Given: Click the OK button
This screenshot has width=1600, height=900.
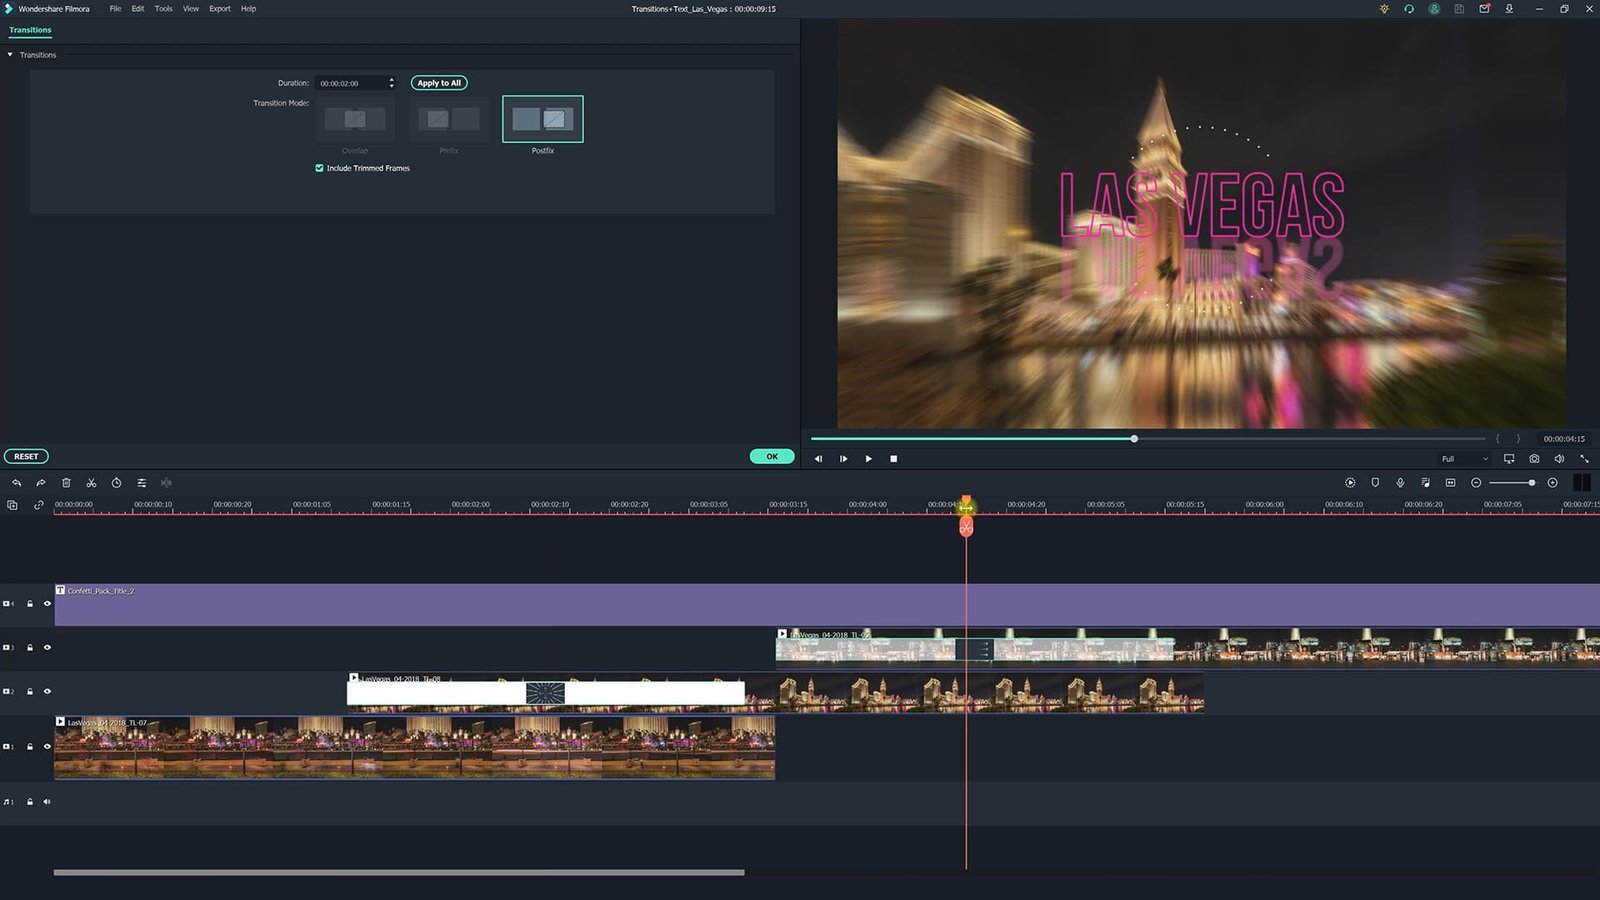Looking at the screenshot, I should 771,456.
